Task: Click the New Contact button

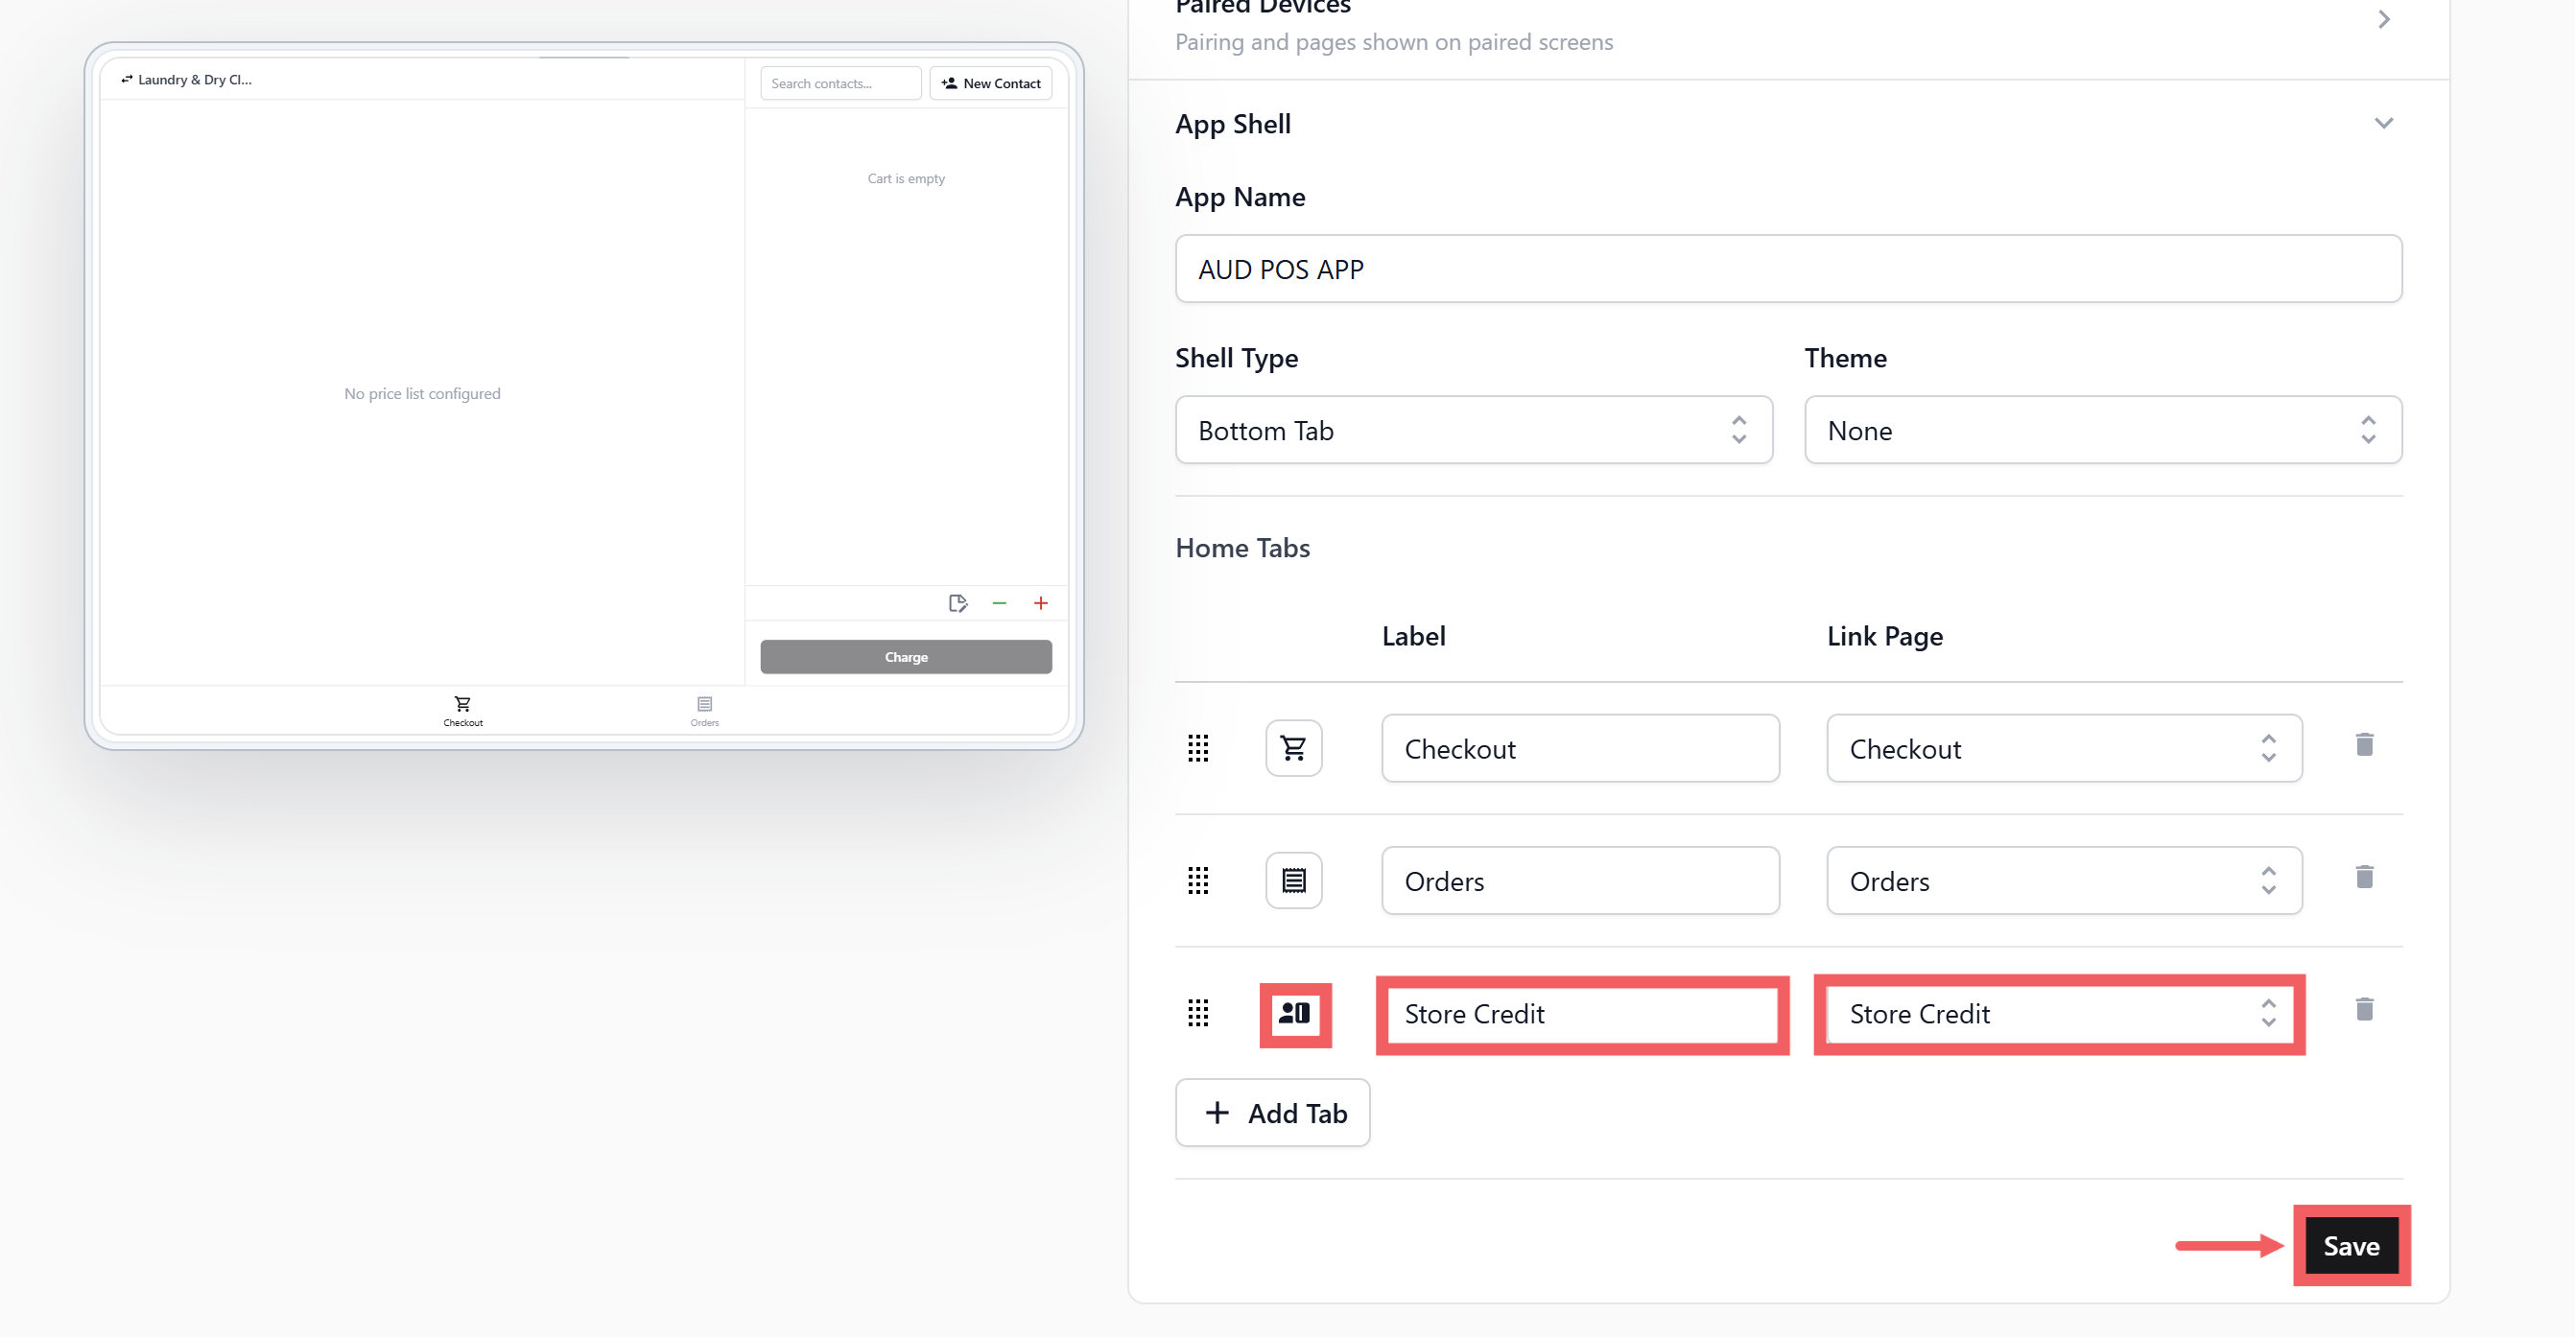Action: coord(991,83)
